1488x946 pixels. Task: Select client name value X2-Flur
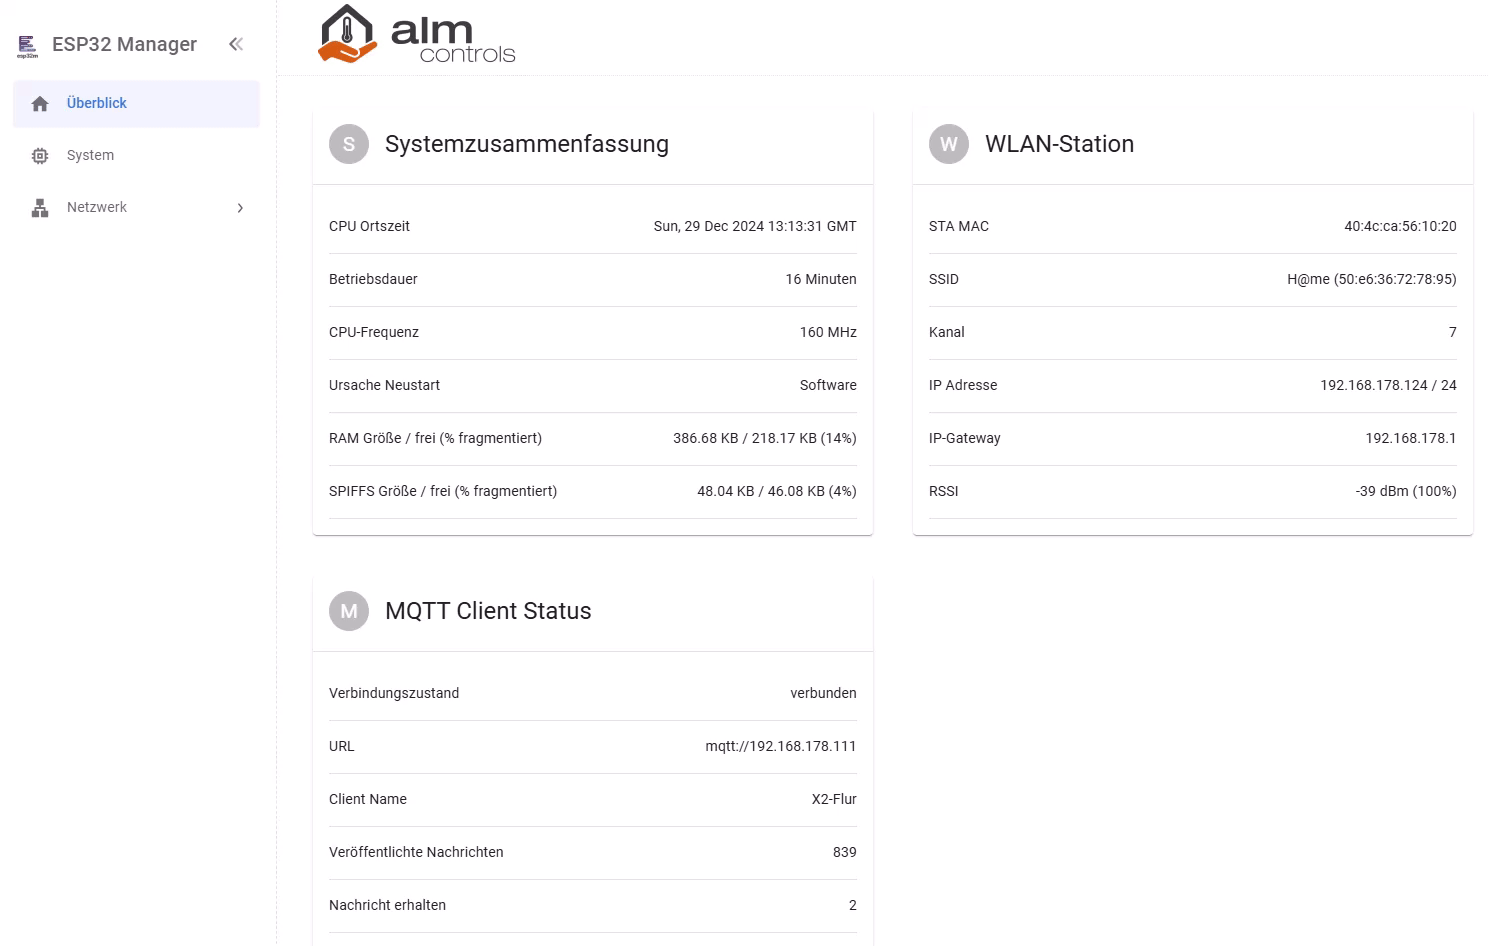[834, 799]
